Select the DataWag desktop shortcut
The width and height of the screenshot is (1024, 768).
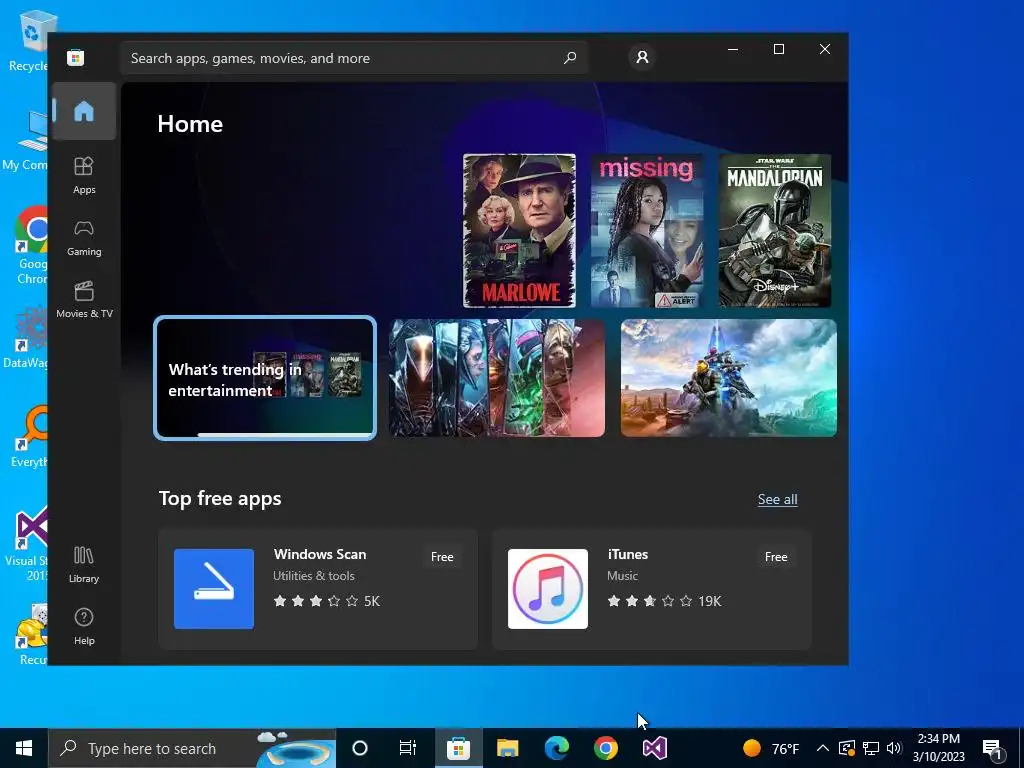coord(26,338)
